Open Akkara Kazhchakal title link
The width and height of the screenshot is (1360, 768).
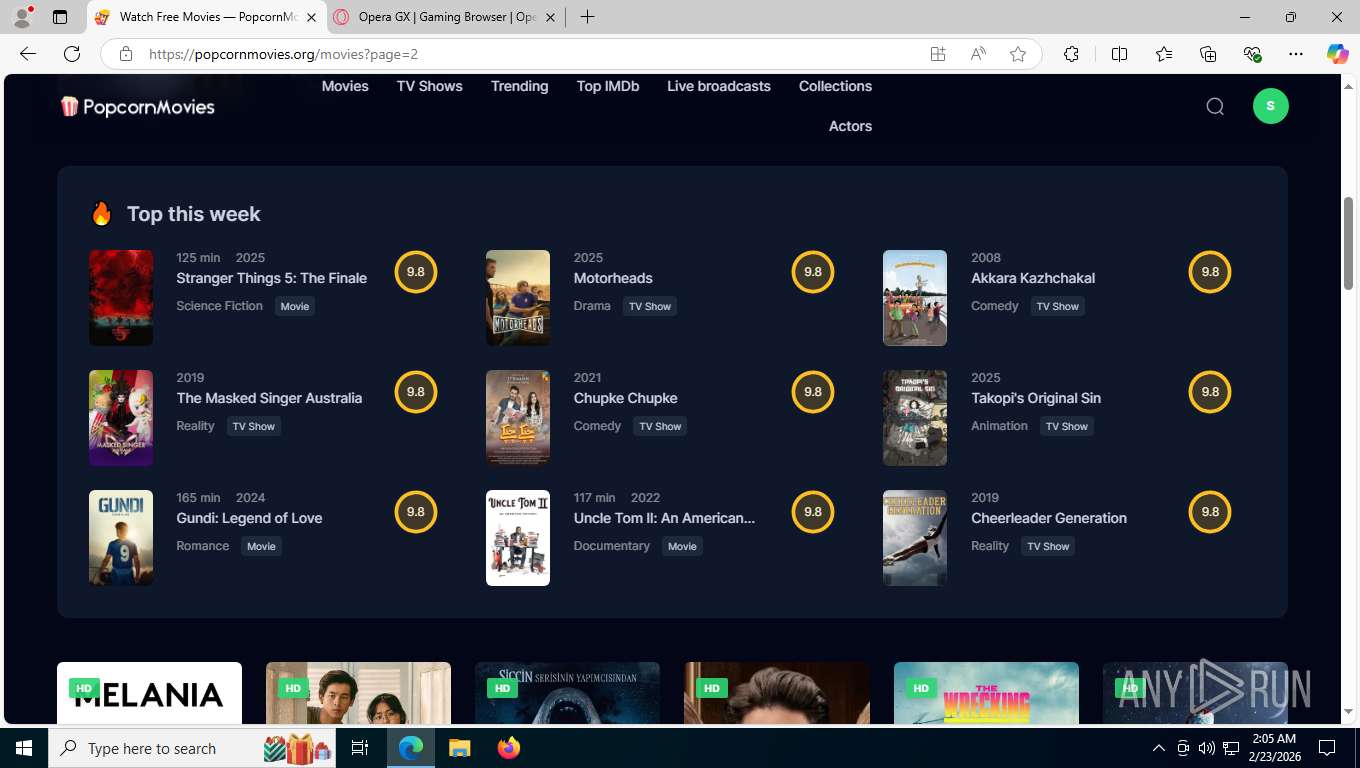coord(1033,278)
